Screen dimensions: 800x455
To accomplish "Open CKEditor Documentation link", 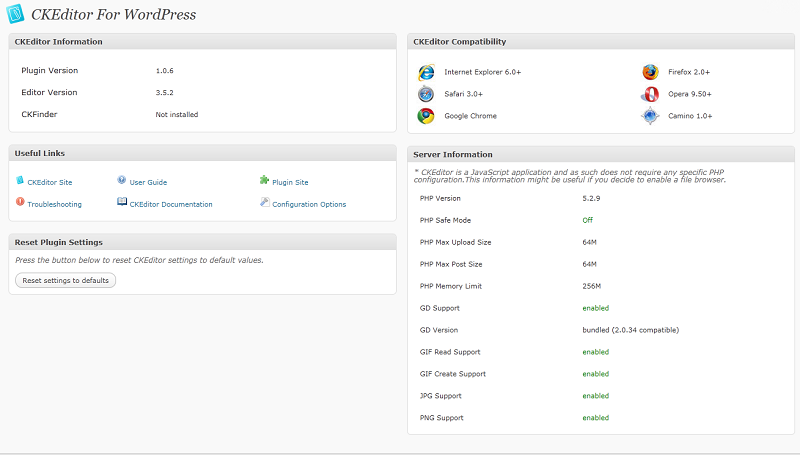I will pyautogui.click(x=171, y=204).
